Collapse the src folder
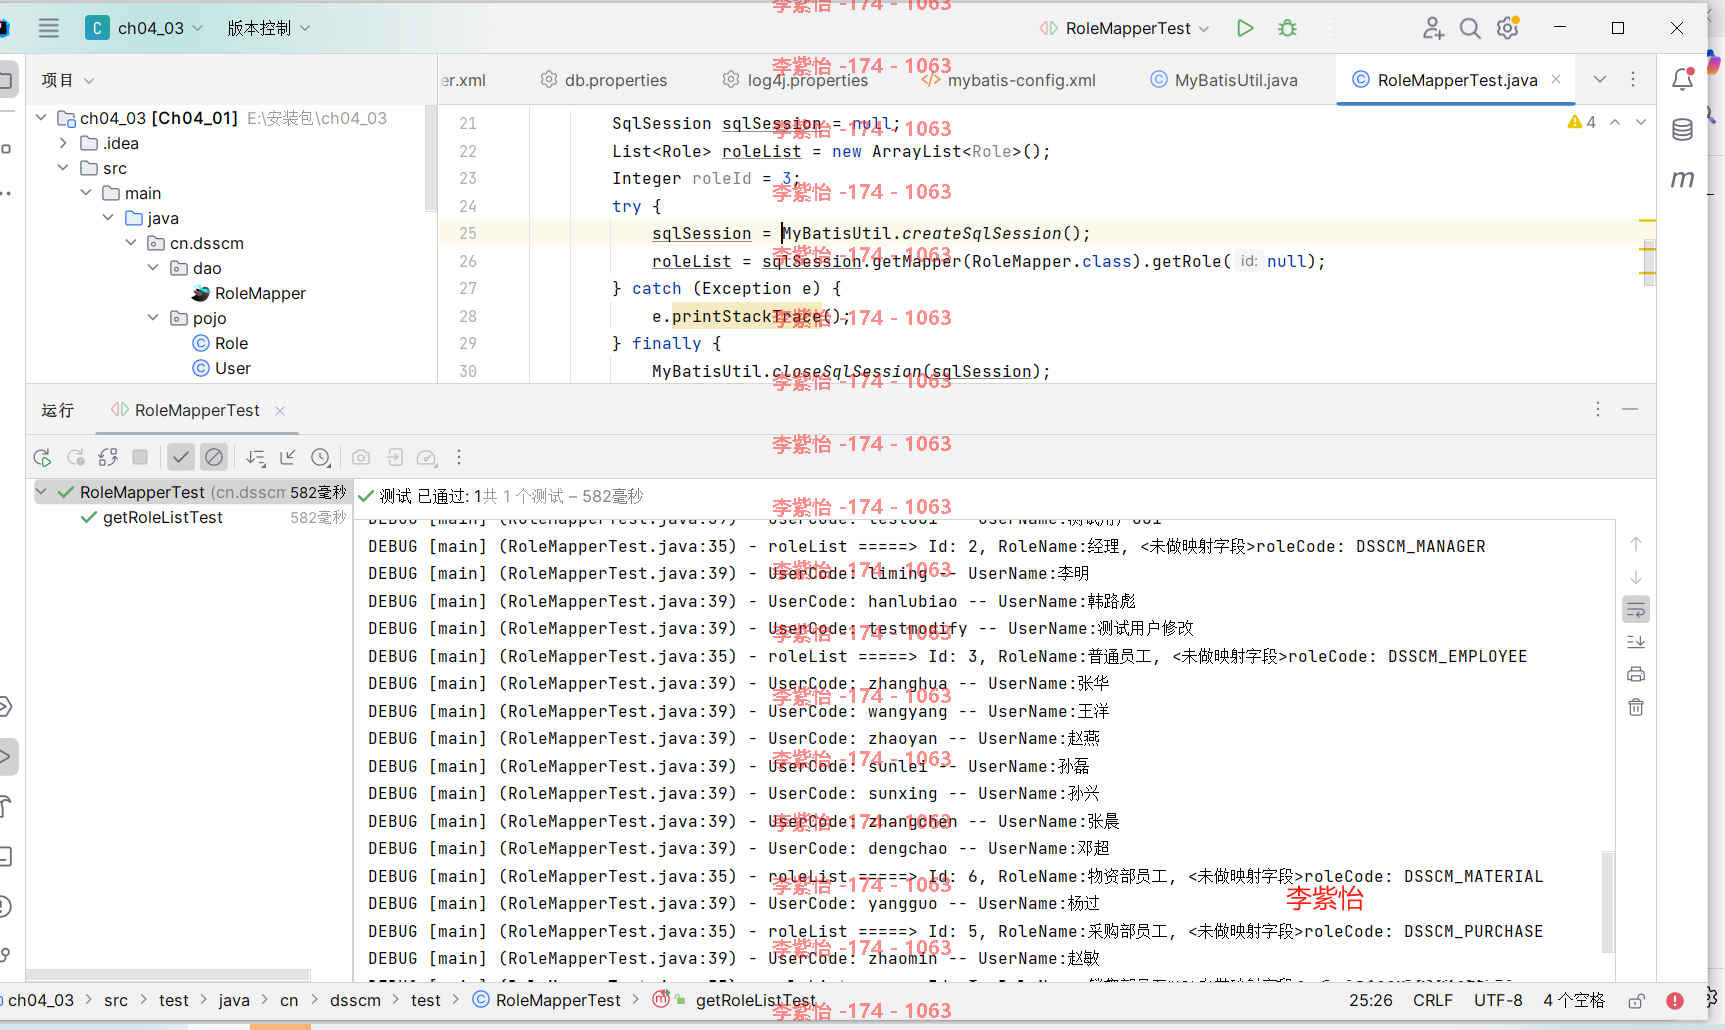The image size is (1725, 1030). coord(63,168)
